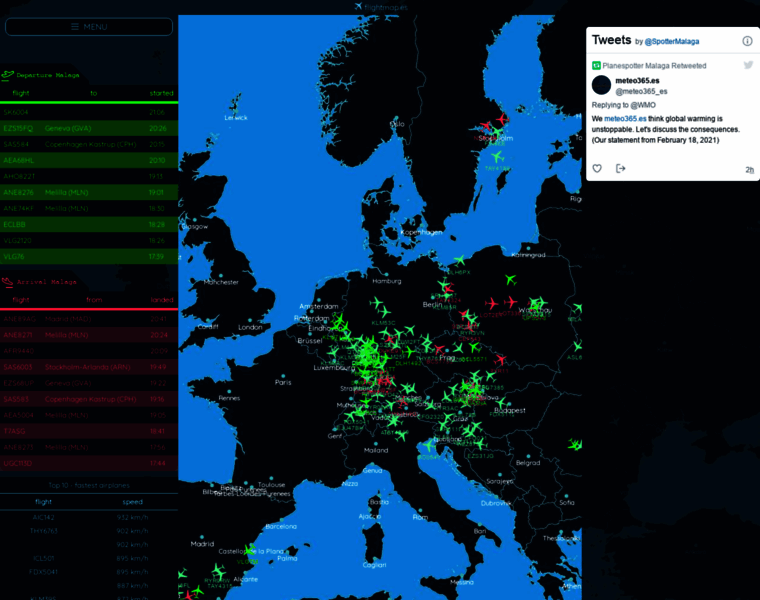Viewport: 760px width, 600px height.
Task: Click the Lerwick label near Shetland
Action: coord(236,117)
